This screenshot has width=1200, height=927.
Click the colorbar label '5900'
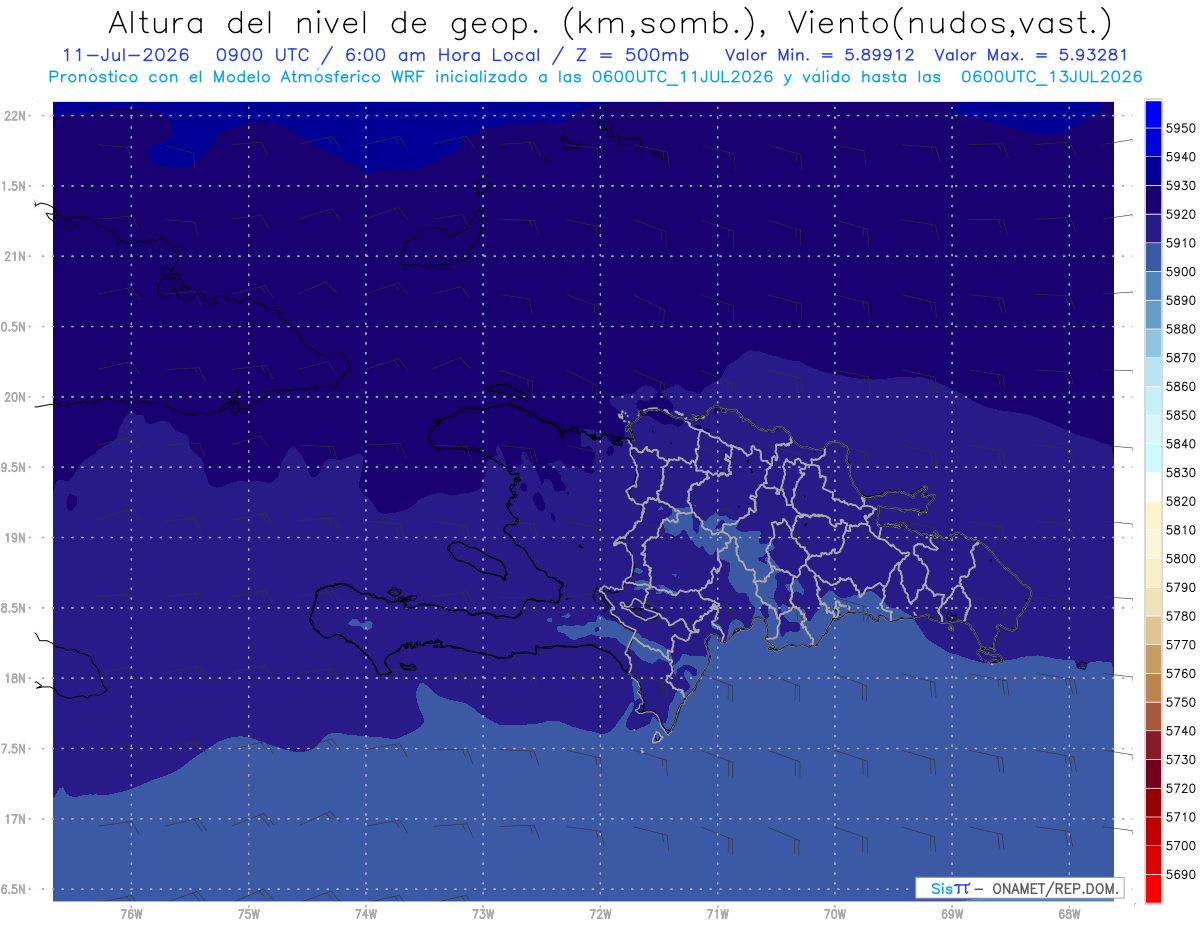tap(1181, 272)
